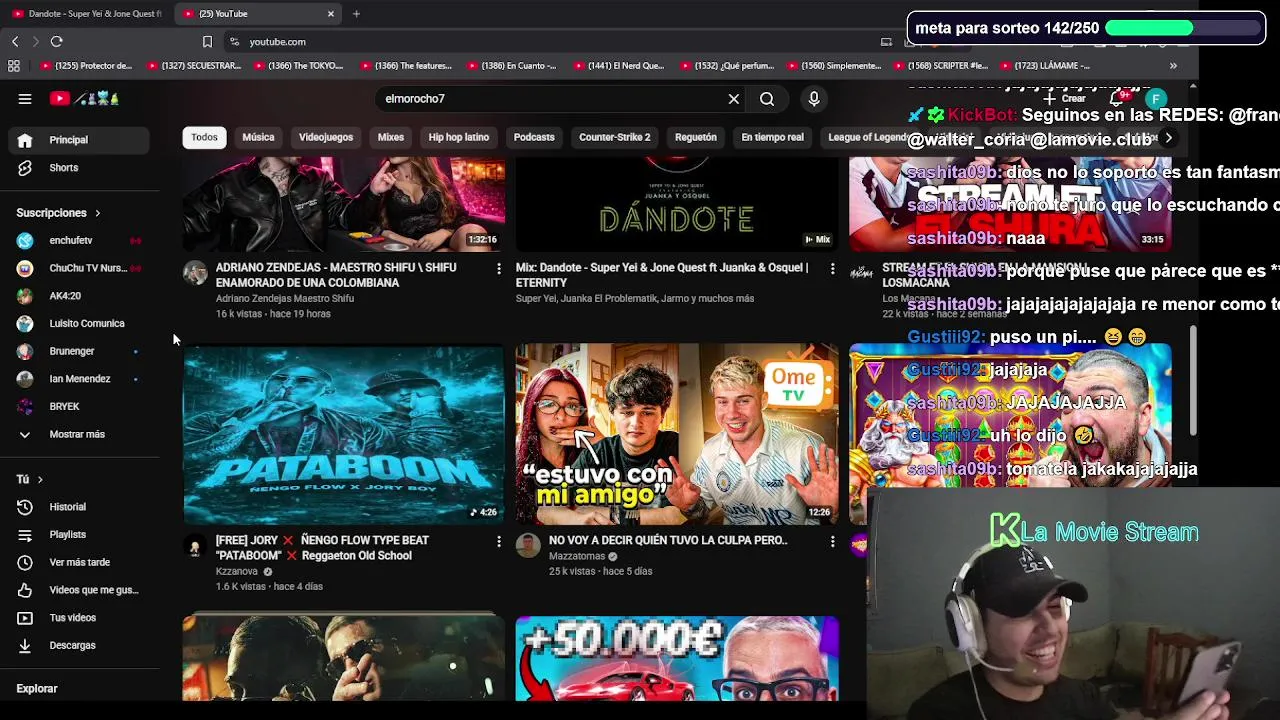Click the youtube.com address bar

550,42
